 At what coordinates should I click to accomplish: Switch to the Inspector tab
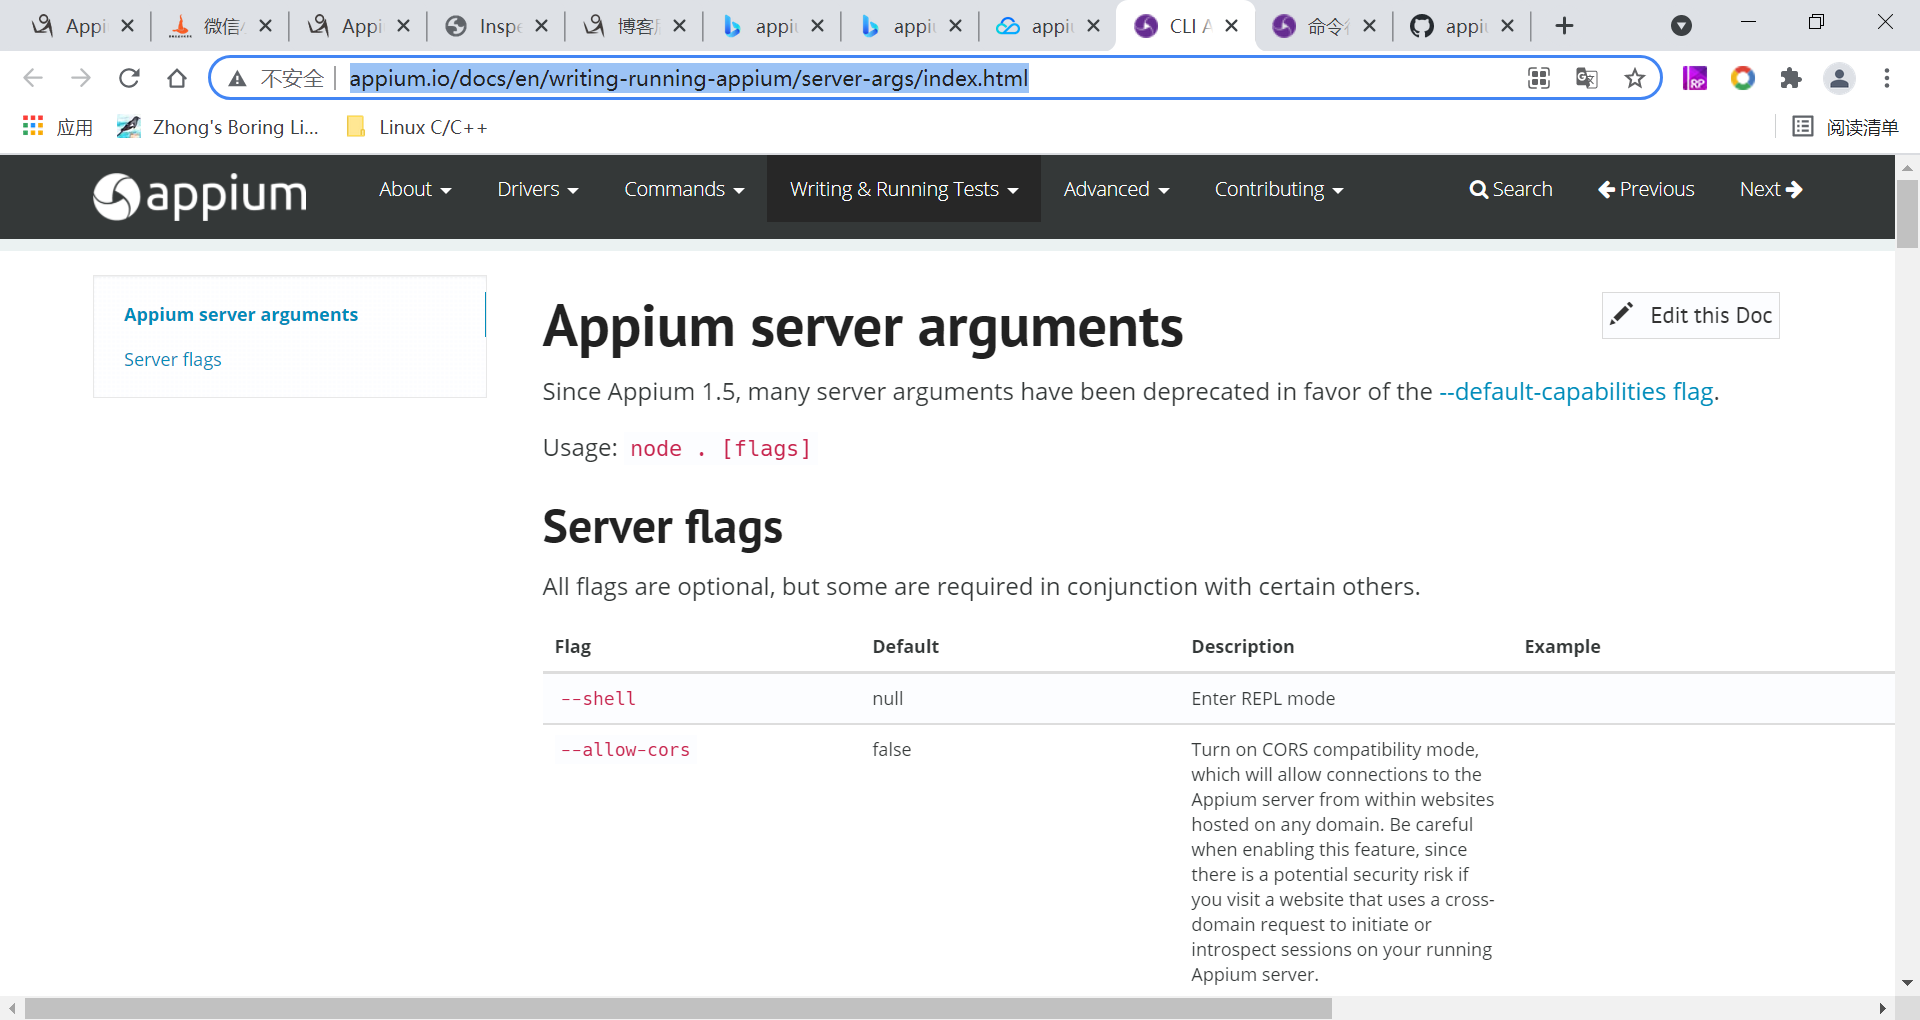(485, 26)
